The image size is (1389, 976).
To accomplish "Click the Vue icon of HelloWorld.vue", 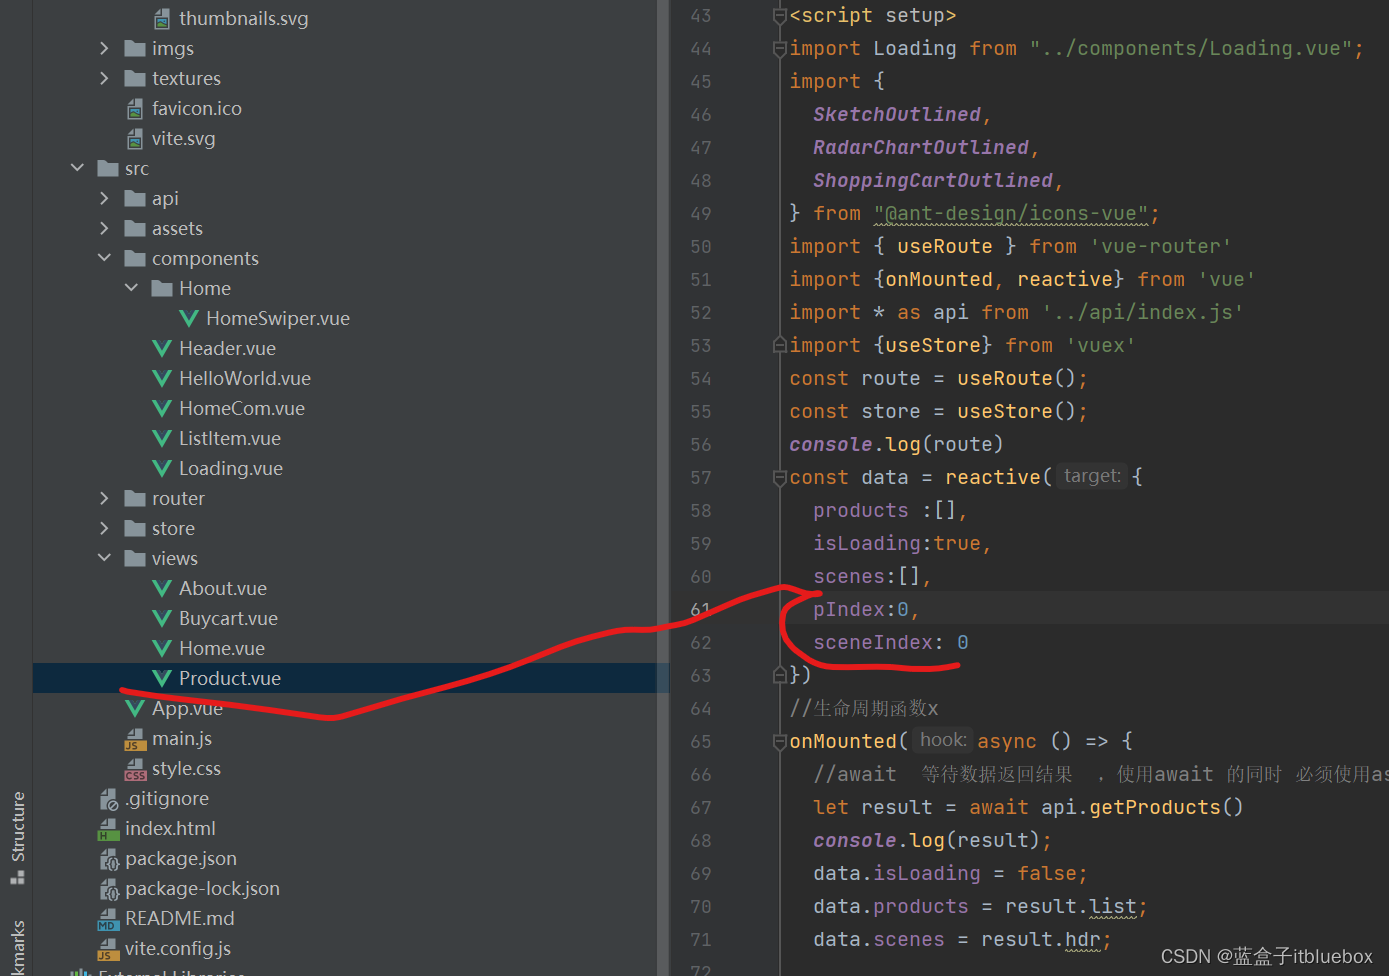I will point(162,379).
